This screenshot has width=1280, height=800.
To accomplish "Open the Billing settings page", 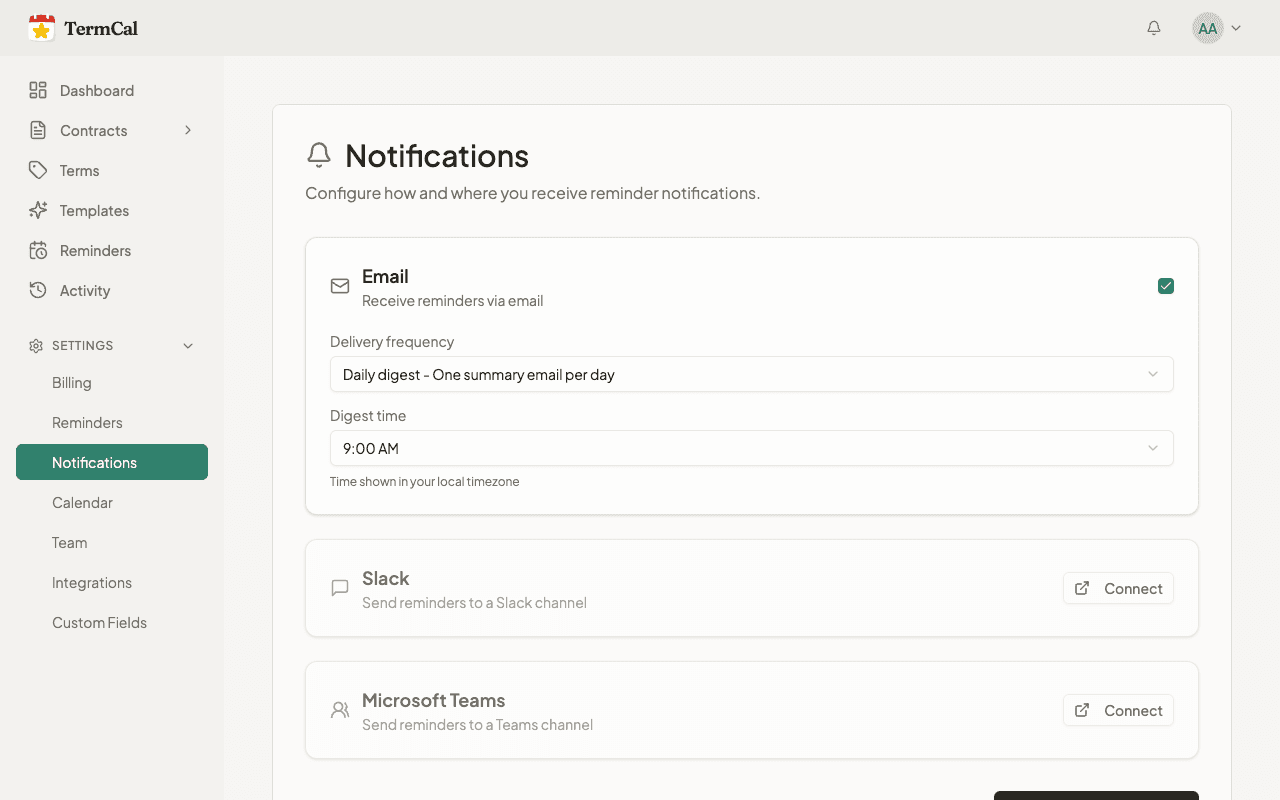I will 72,383.
